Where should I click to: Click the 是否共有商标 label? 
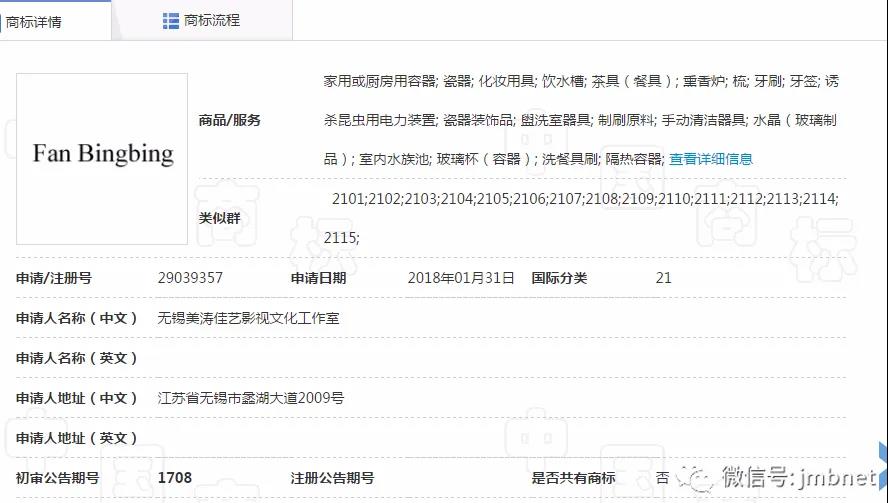pos(573,478)
